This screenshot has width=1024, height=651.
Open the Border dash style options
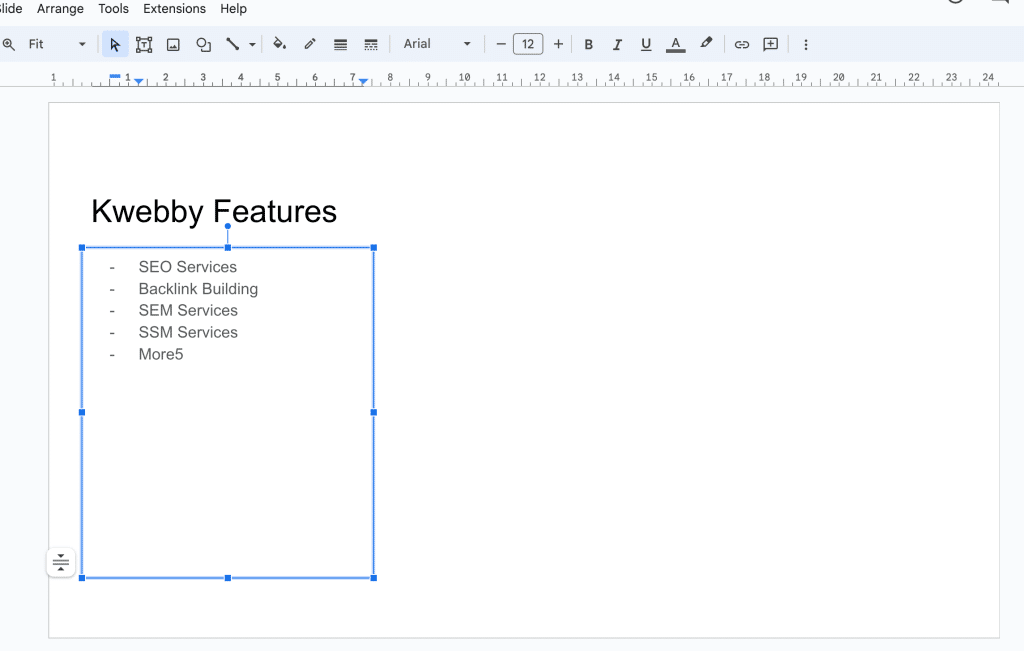coord(371,44)
